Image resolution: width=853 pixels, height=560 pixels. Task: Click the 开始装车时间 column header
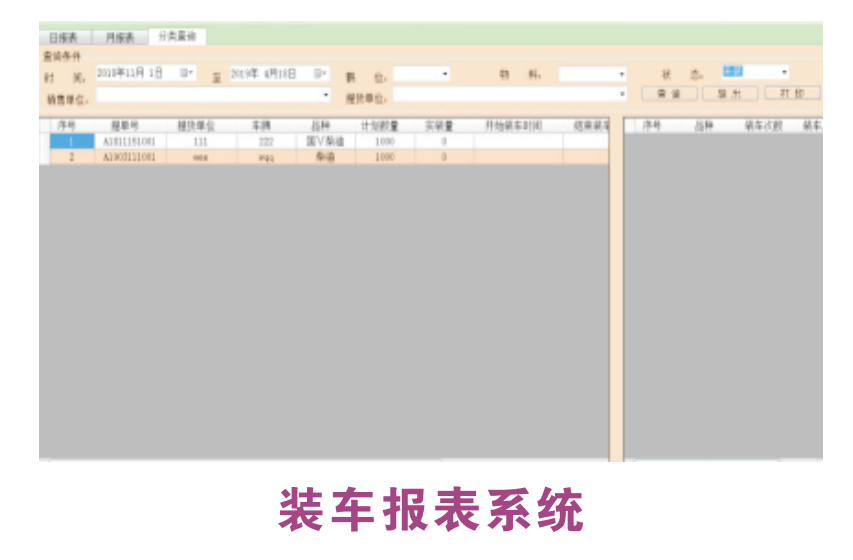[x=513, y=126]
